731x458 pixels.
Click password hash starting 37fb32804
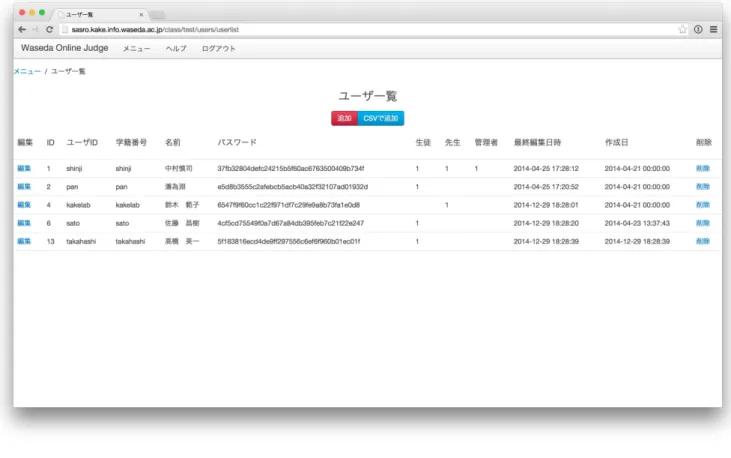(x=290, y=168)
